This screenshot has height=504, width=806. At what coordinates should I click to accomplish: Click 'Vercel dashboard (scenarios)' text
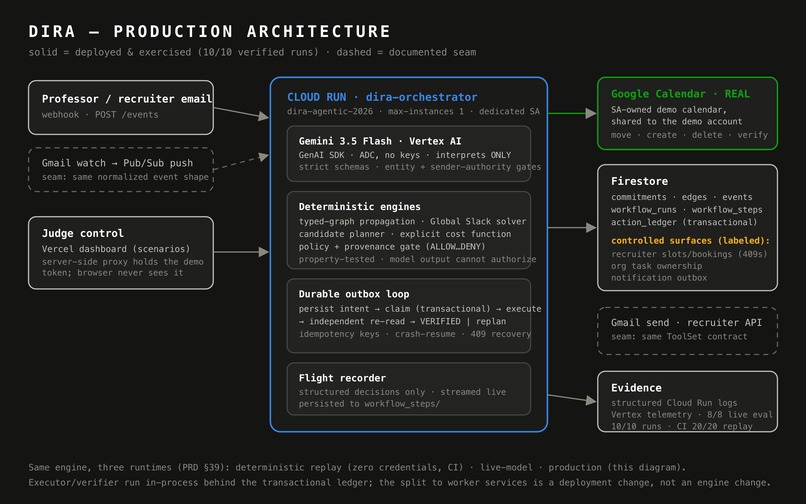pyautogui.click(x=116, y=249)
